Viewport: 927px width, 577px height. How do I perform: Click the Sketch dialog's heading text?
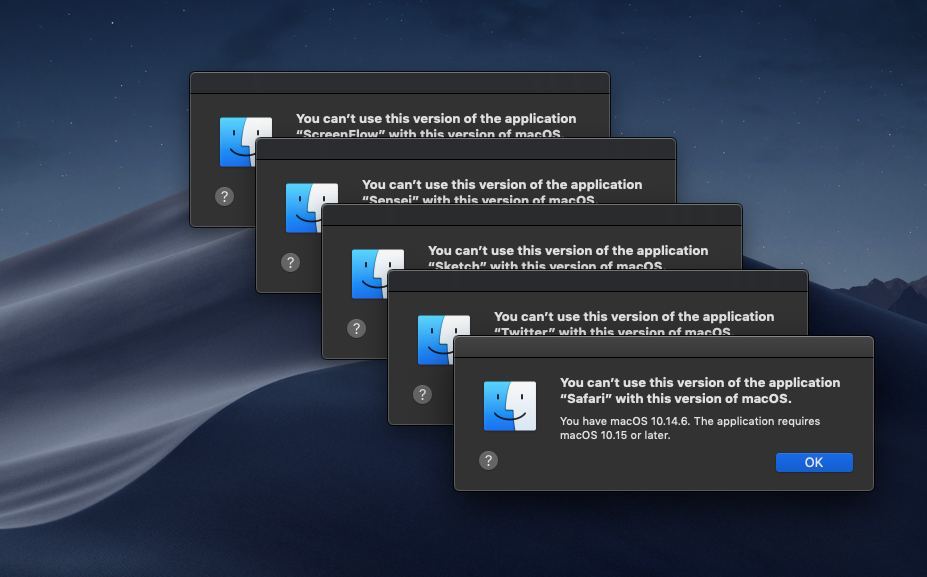568,257
